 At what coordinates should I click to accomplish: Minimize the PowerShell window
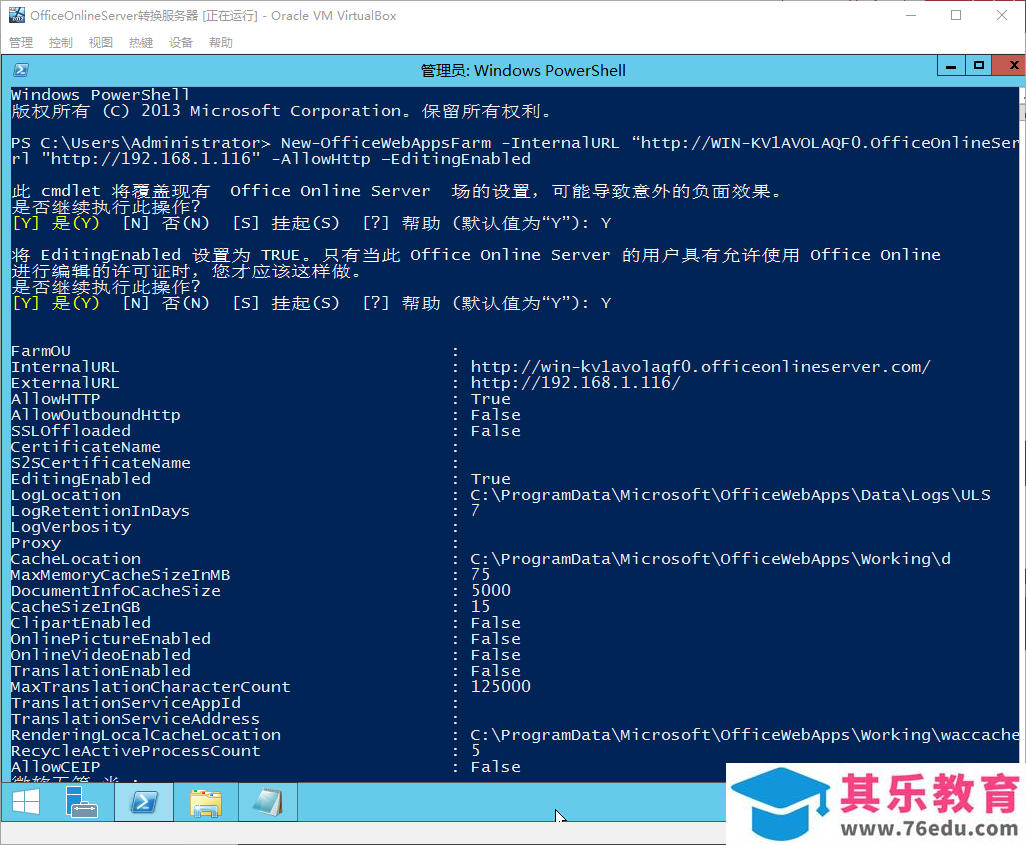coord(951,65)
